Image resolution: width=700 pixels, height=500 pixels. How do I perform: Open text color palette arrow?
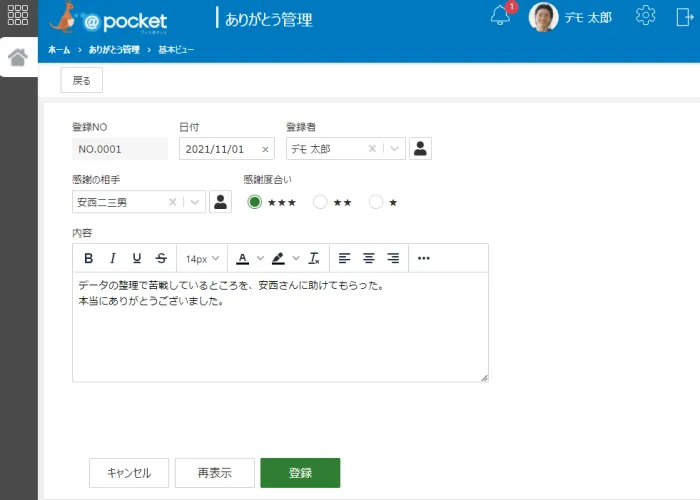point(260,258)
